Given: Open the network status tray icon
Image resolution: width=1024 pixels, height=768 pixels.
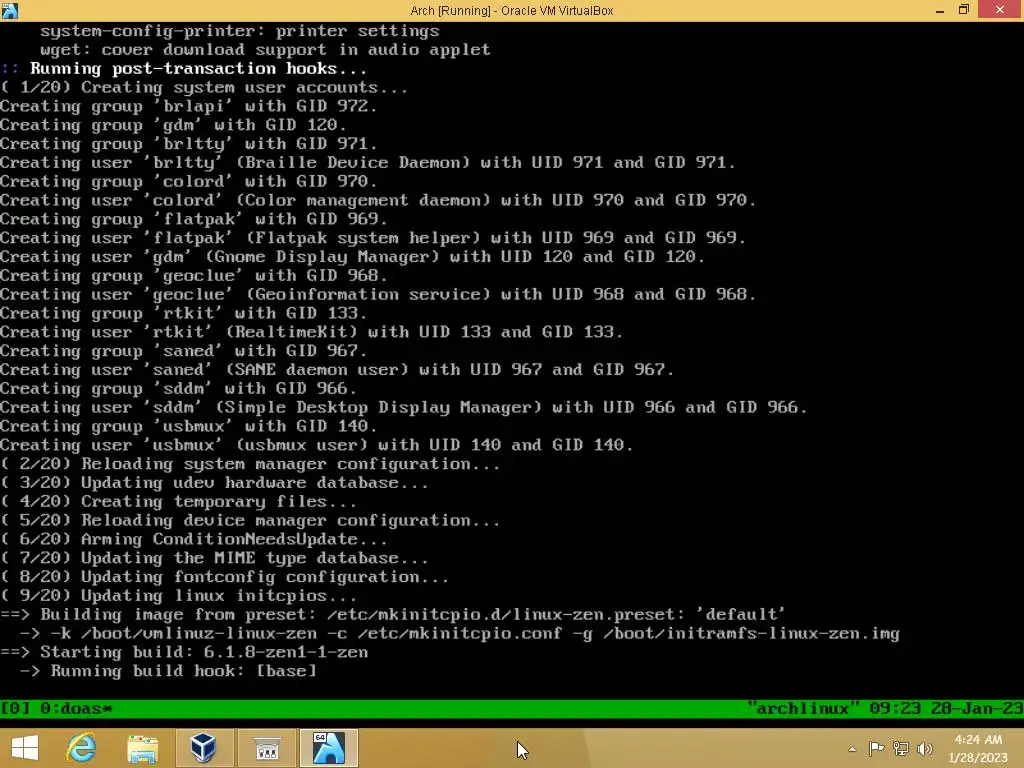Looking at the screenshot, I should click(901, 748).
